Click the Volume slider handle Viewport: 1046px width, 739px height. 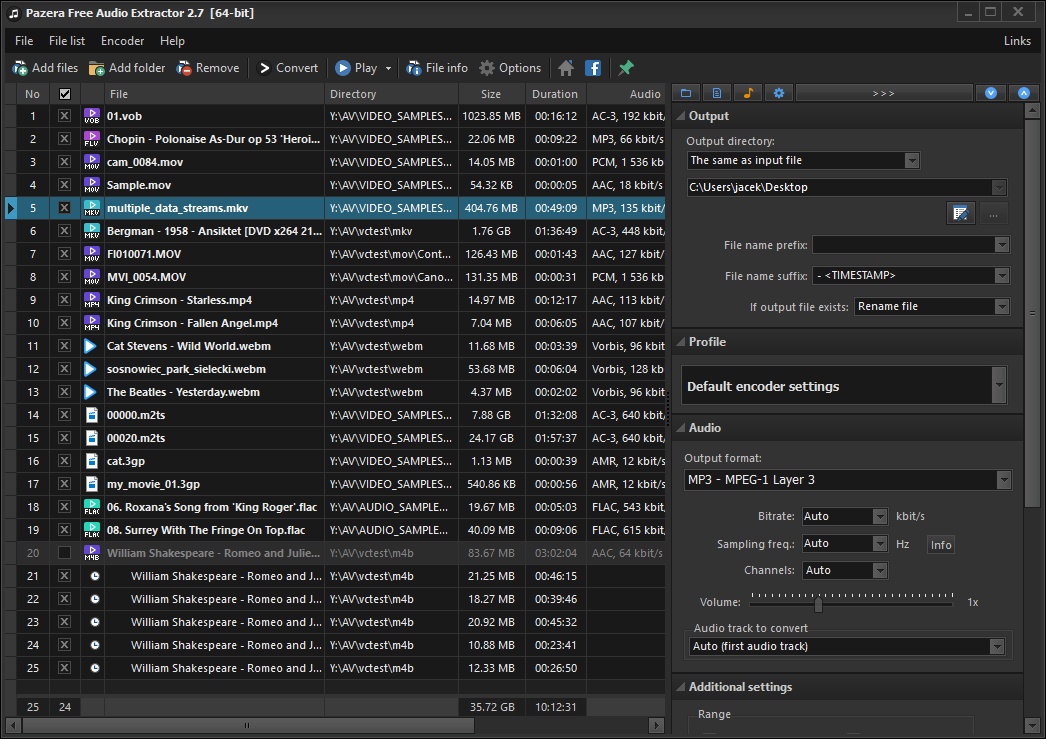(x=818, y=603)
